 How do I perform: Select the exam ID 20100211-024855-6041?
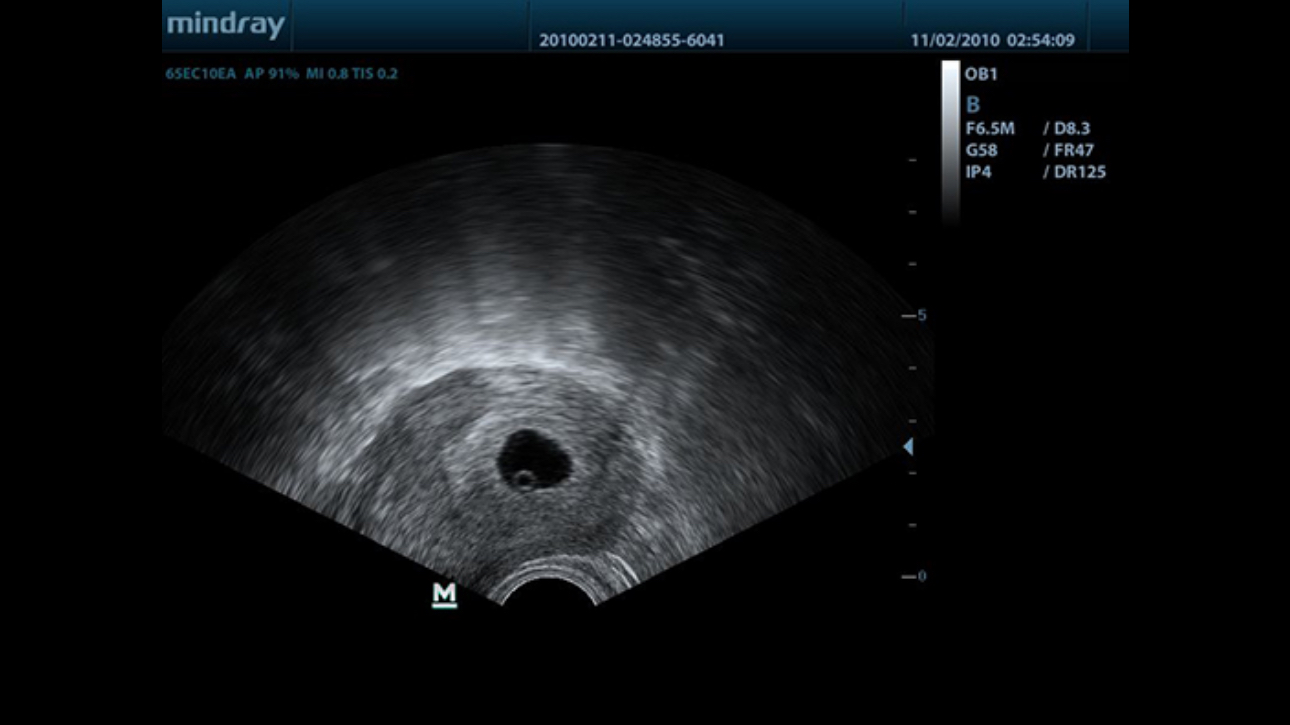(x=631, y=41)
